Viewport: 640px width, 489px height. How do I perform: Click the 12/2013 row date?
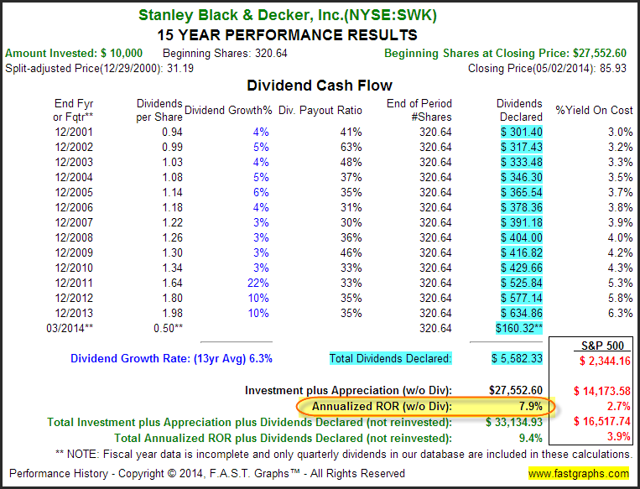74,313
